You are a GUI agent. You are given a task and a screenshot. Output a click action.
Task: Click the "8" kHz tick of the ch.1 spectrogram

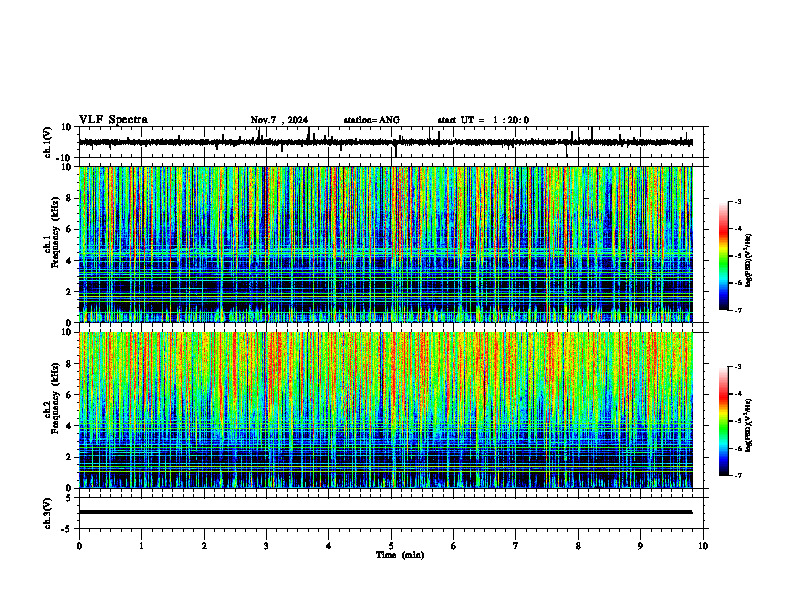coord(70,198)
